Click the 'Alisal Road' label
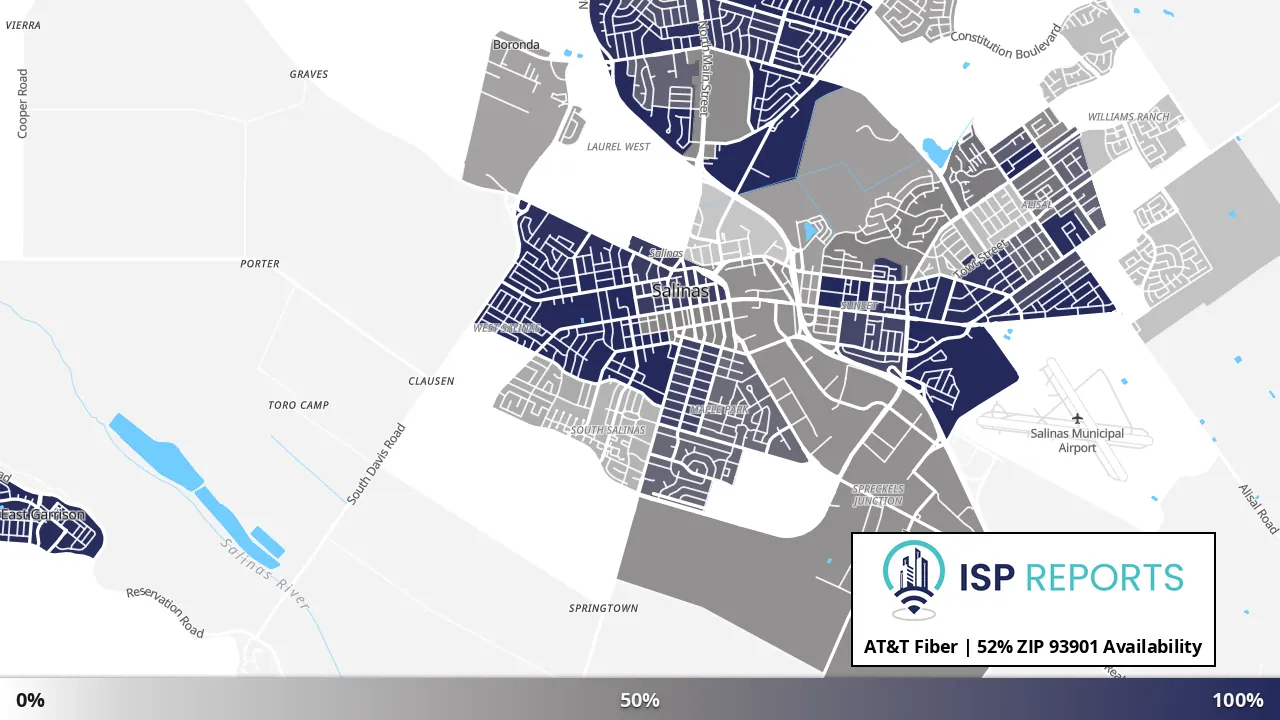 [1258, 508]
